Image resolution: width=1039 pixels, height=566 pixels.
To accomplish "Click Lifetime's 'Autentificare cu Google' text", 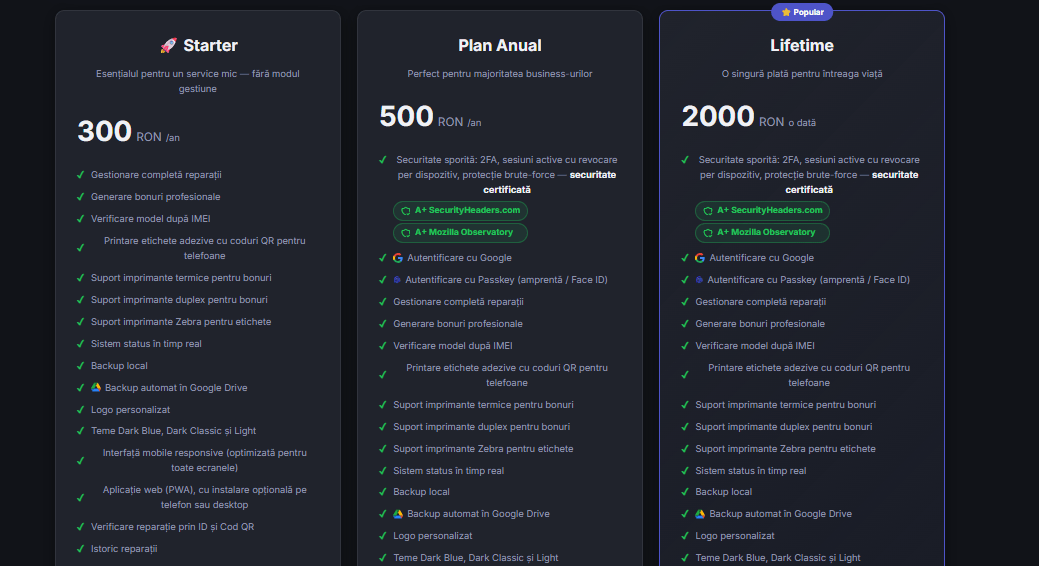I will click(x=761, y=258).
